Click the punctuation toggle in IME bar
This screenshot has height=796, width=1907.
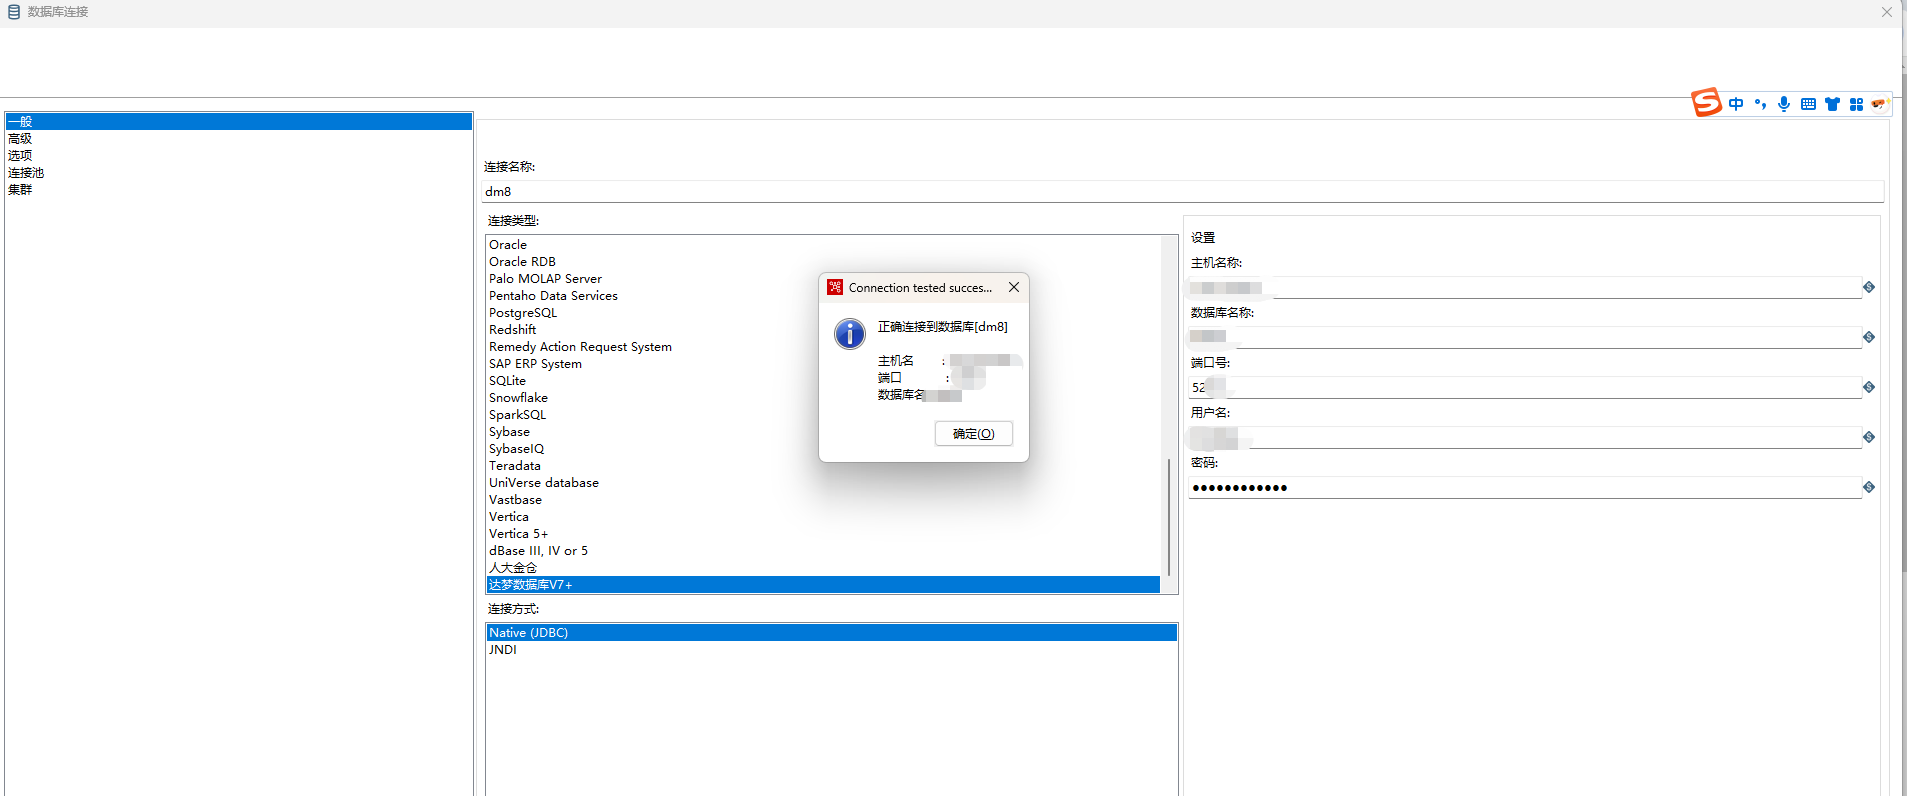tap(1760, 104)
